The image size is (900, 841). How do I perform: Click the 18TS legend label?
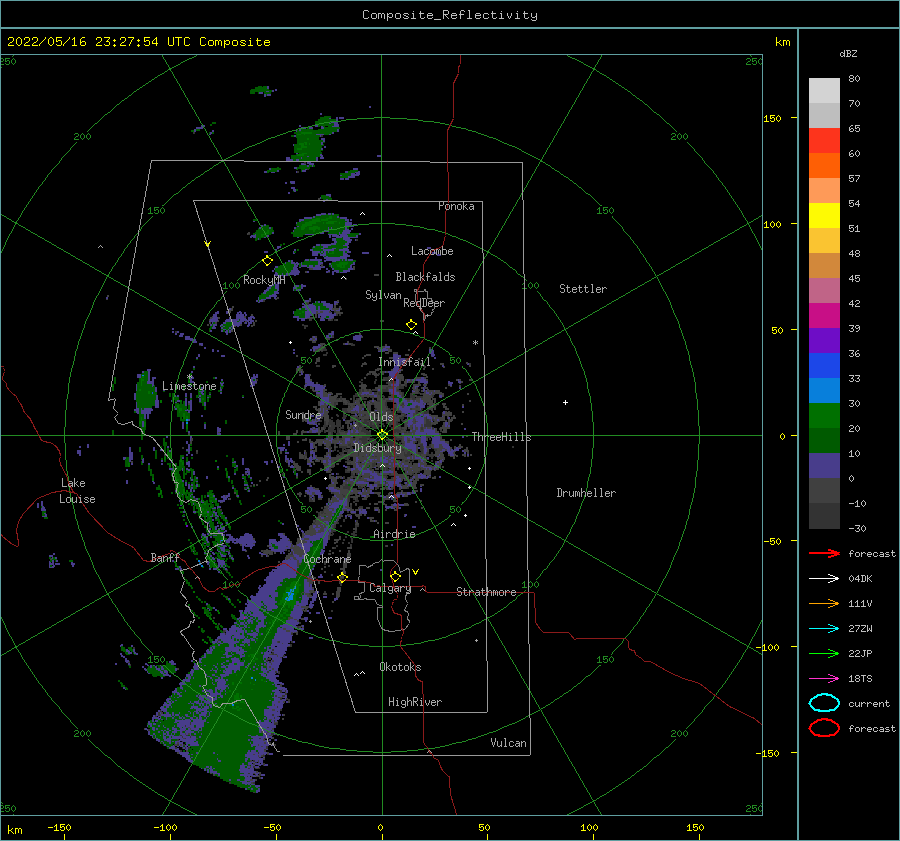point(860,679)
